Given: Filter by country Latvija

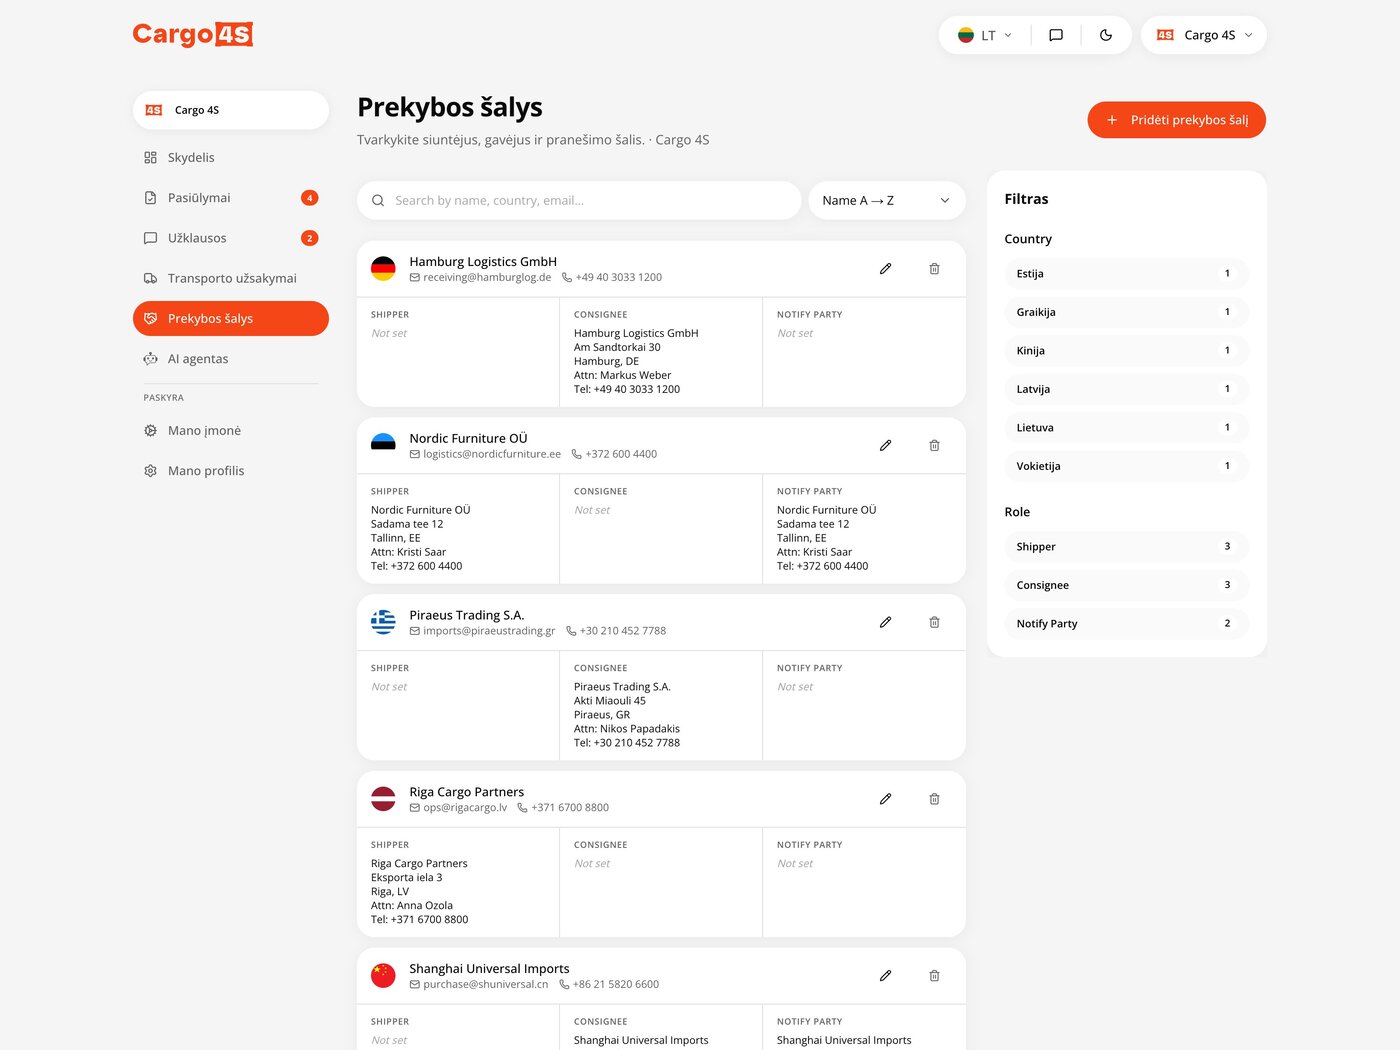Looking at the screenshot, I should [1126, 389].
